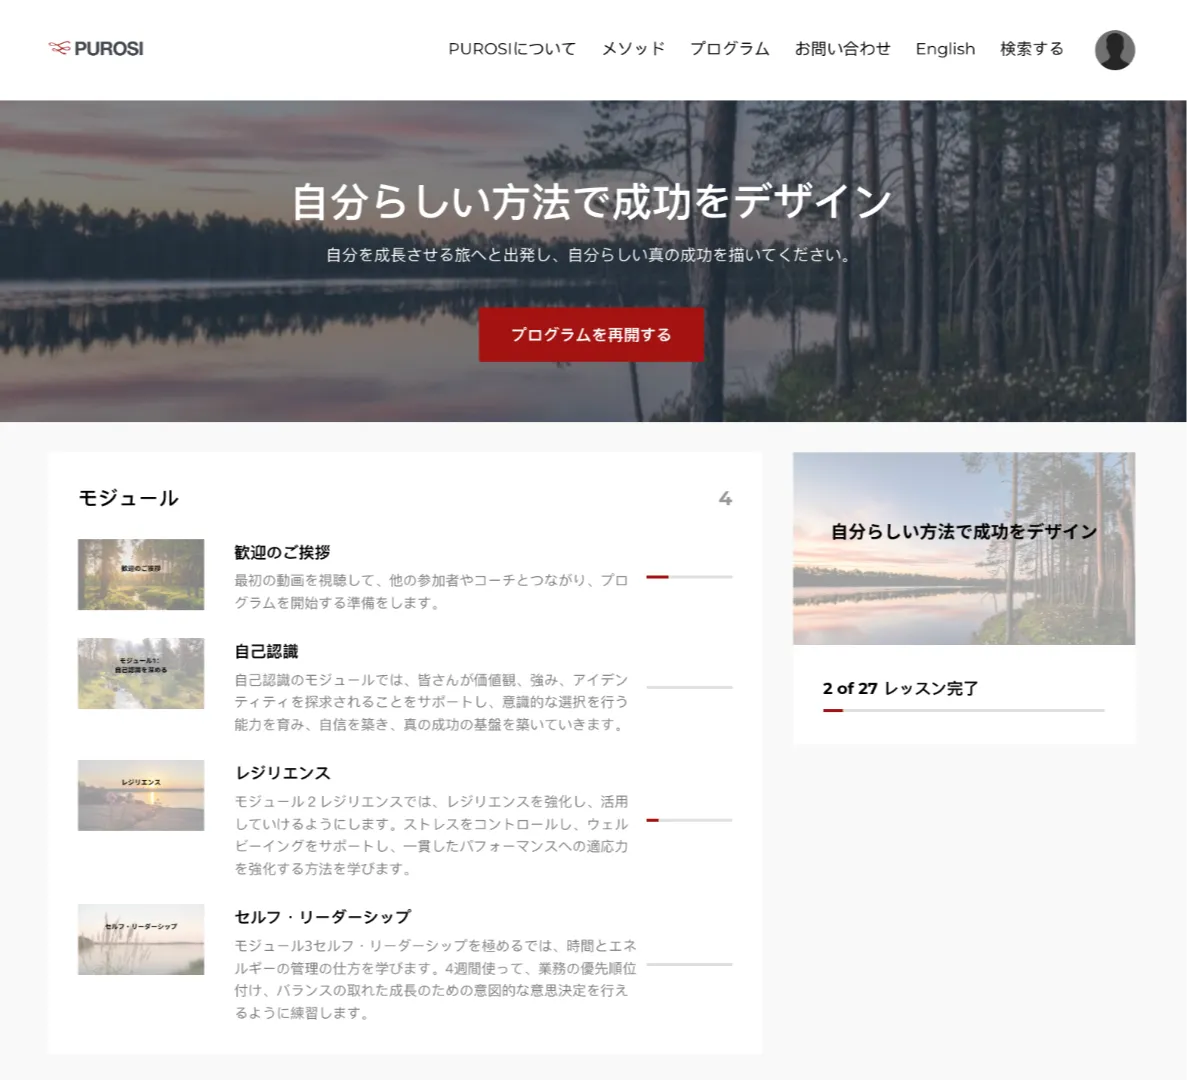Open 歓迎のご挨拶 module thumbnail
This screenshot has width=1187, height=1080.
click(141, 574)
